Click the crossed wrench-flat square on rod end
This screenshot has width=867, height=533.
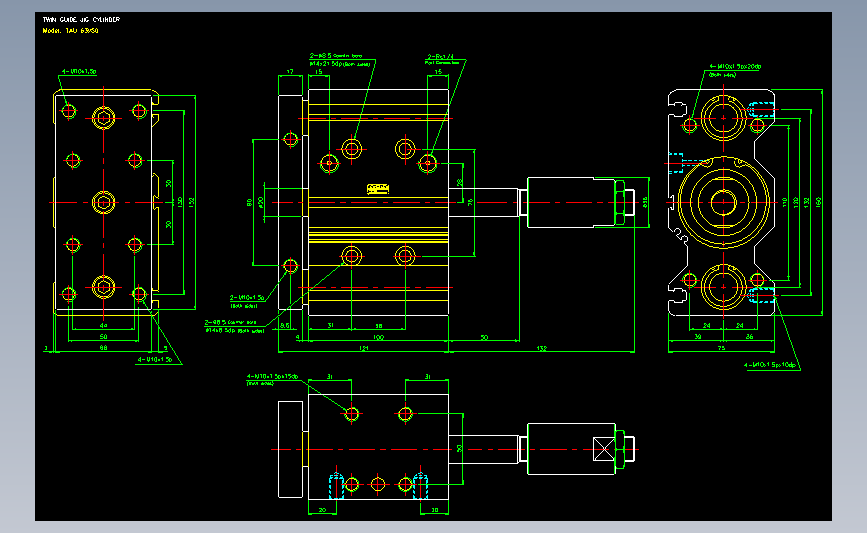click(604, 449)
